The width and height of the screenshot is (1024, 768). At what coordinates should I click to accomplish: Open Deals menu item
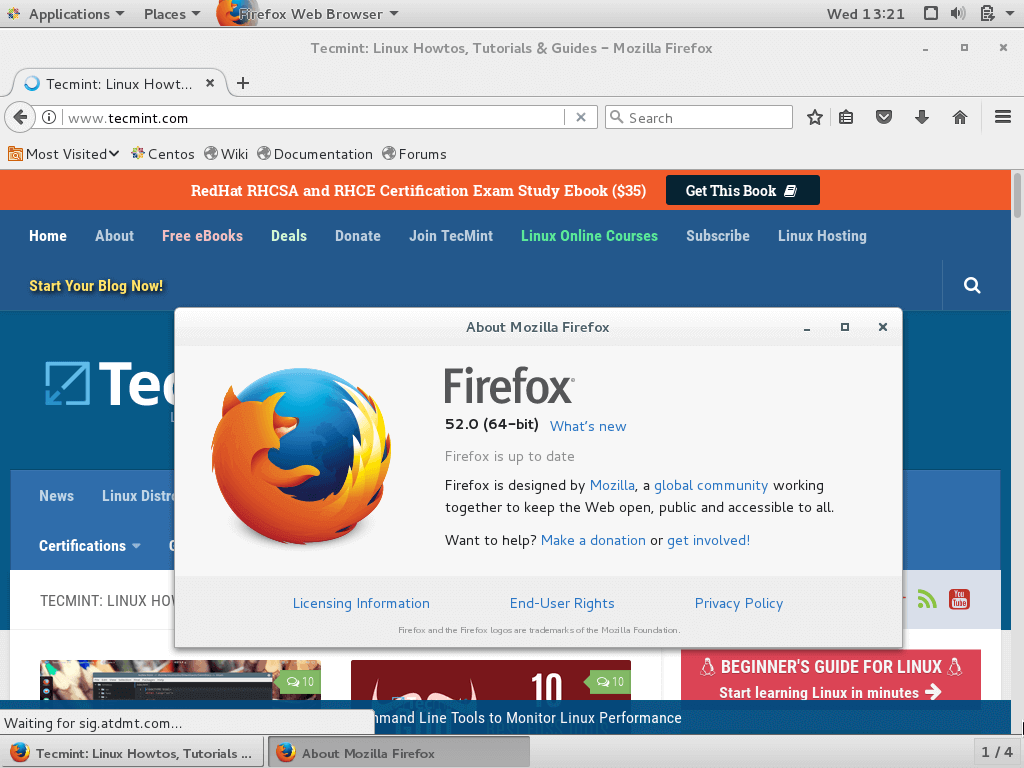289,236
